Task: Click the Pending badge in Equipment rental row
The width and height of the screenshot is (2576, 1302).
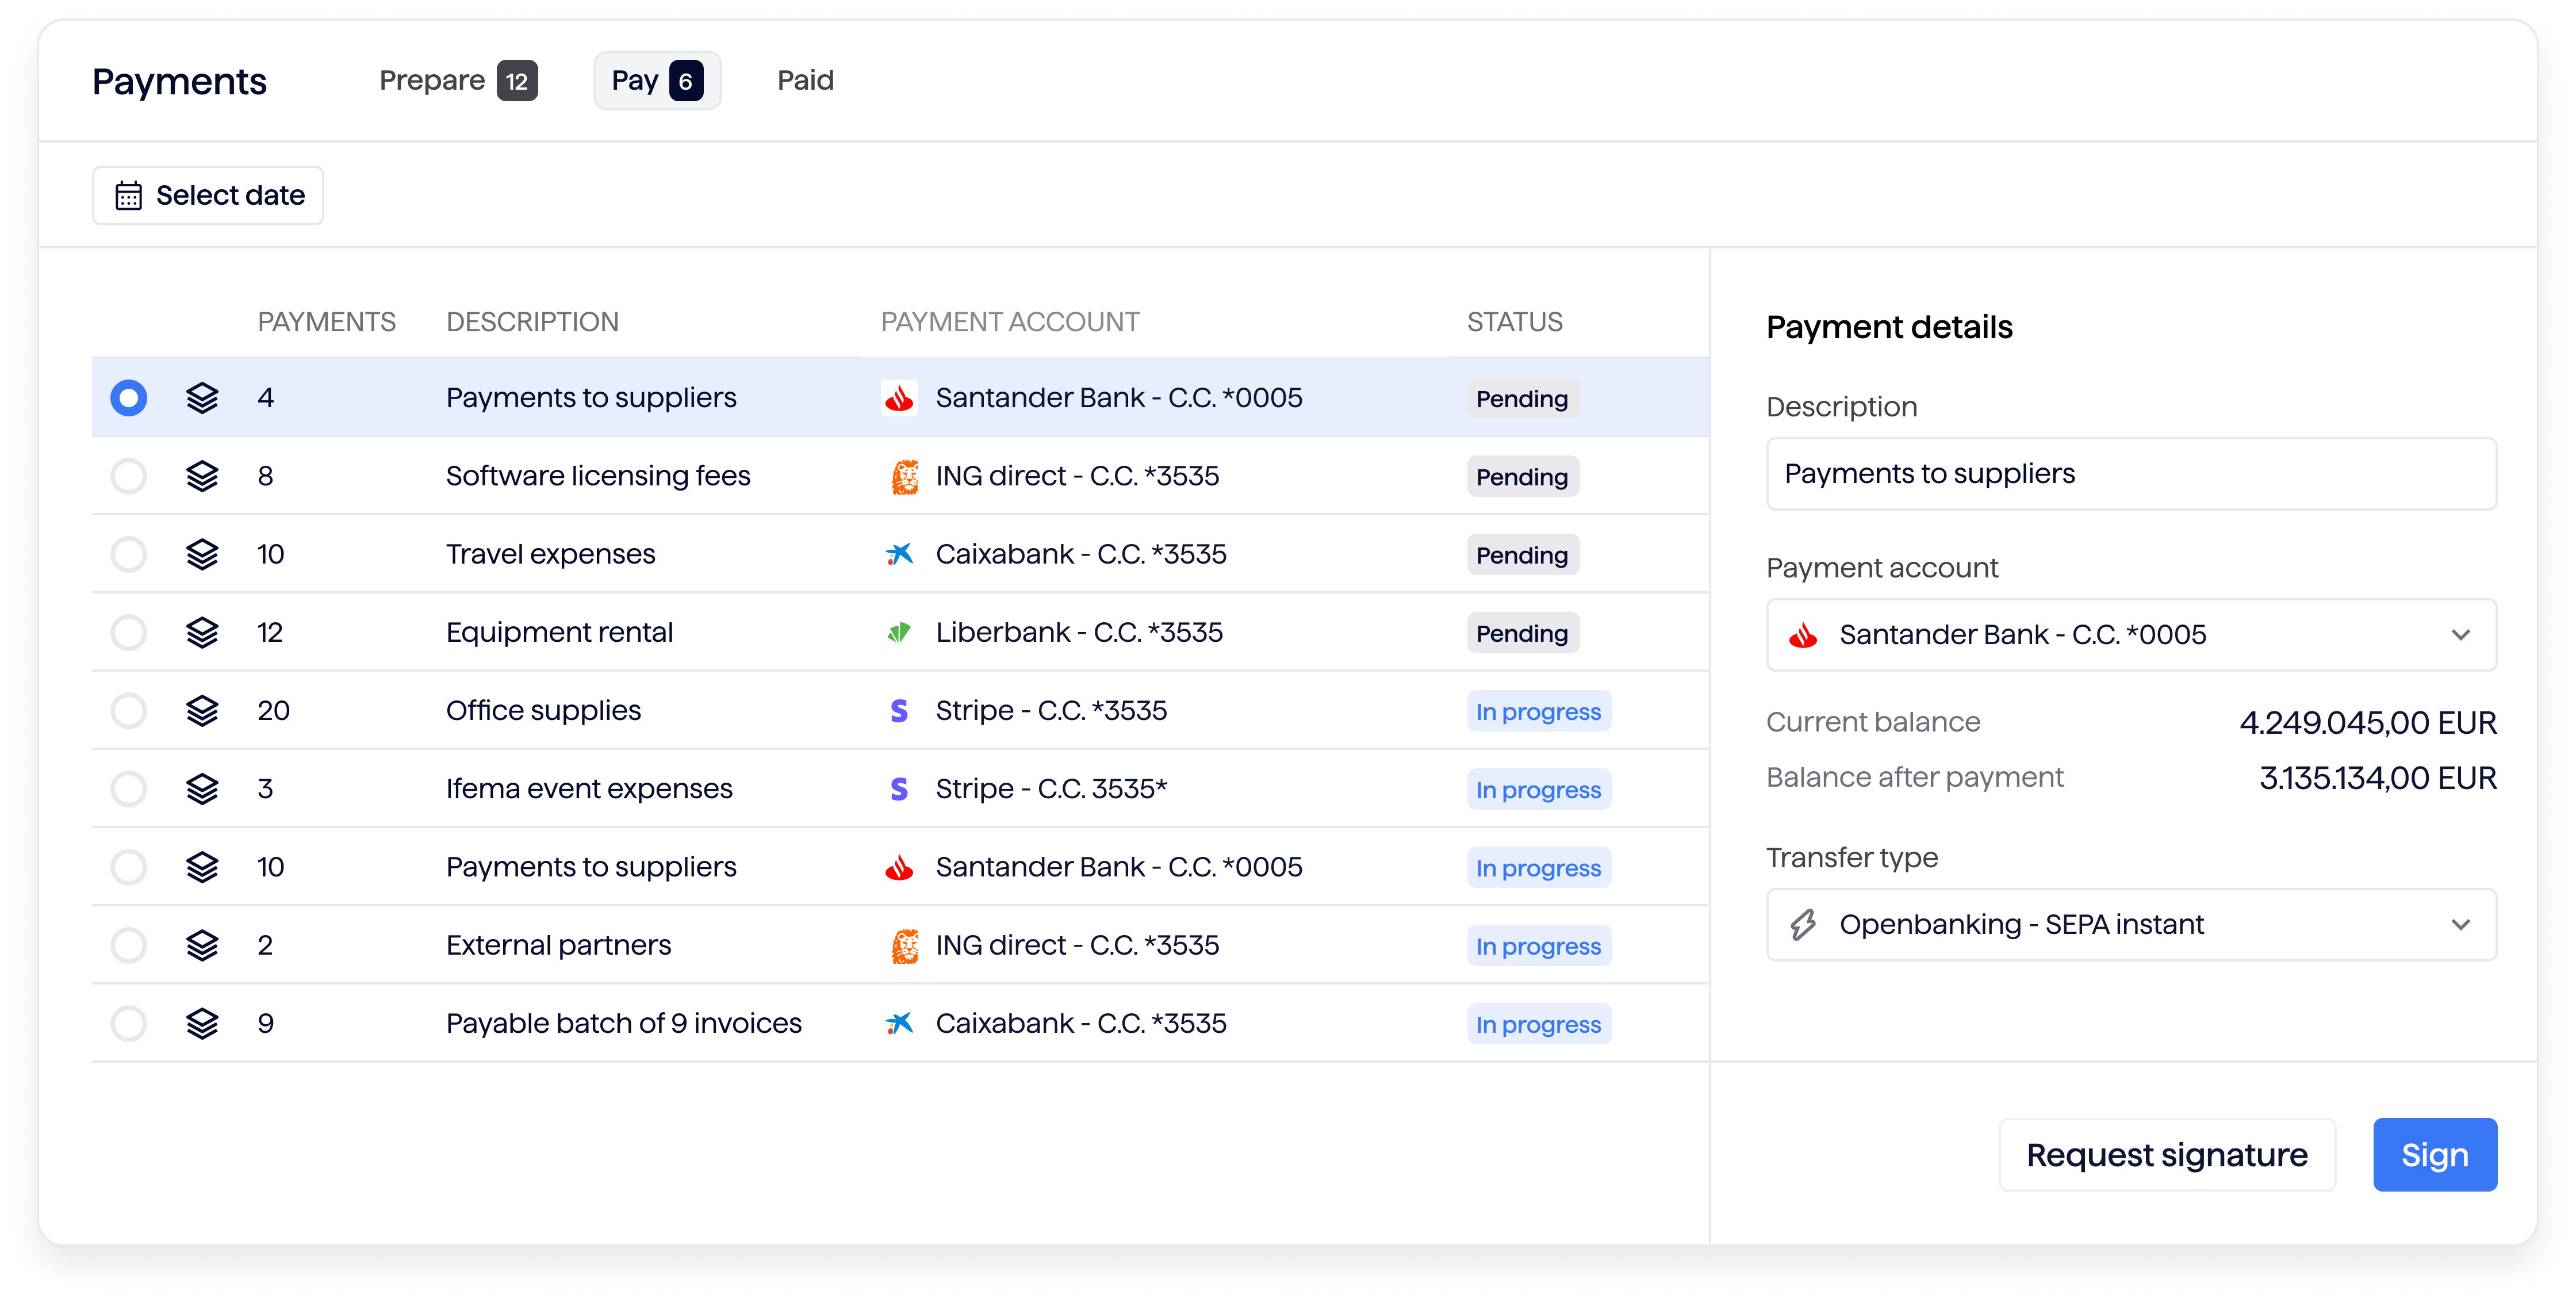Action: [x=1522, y=633]
